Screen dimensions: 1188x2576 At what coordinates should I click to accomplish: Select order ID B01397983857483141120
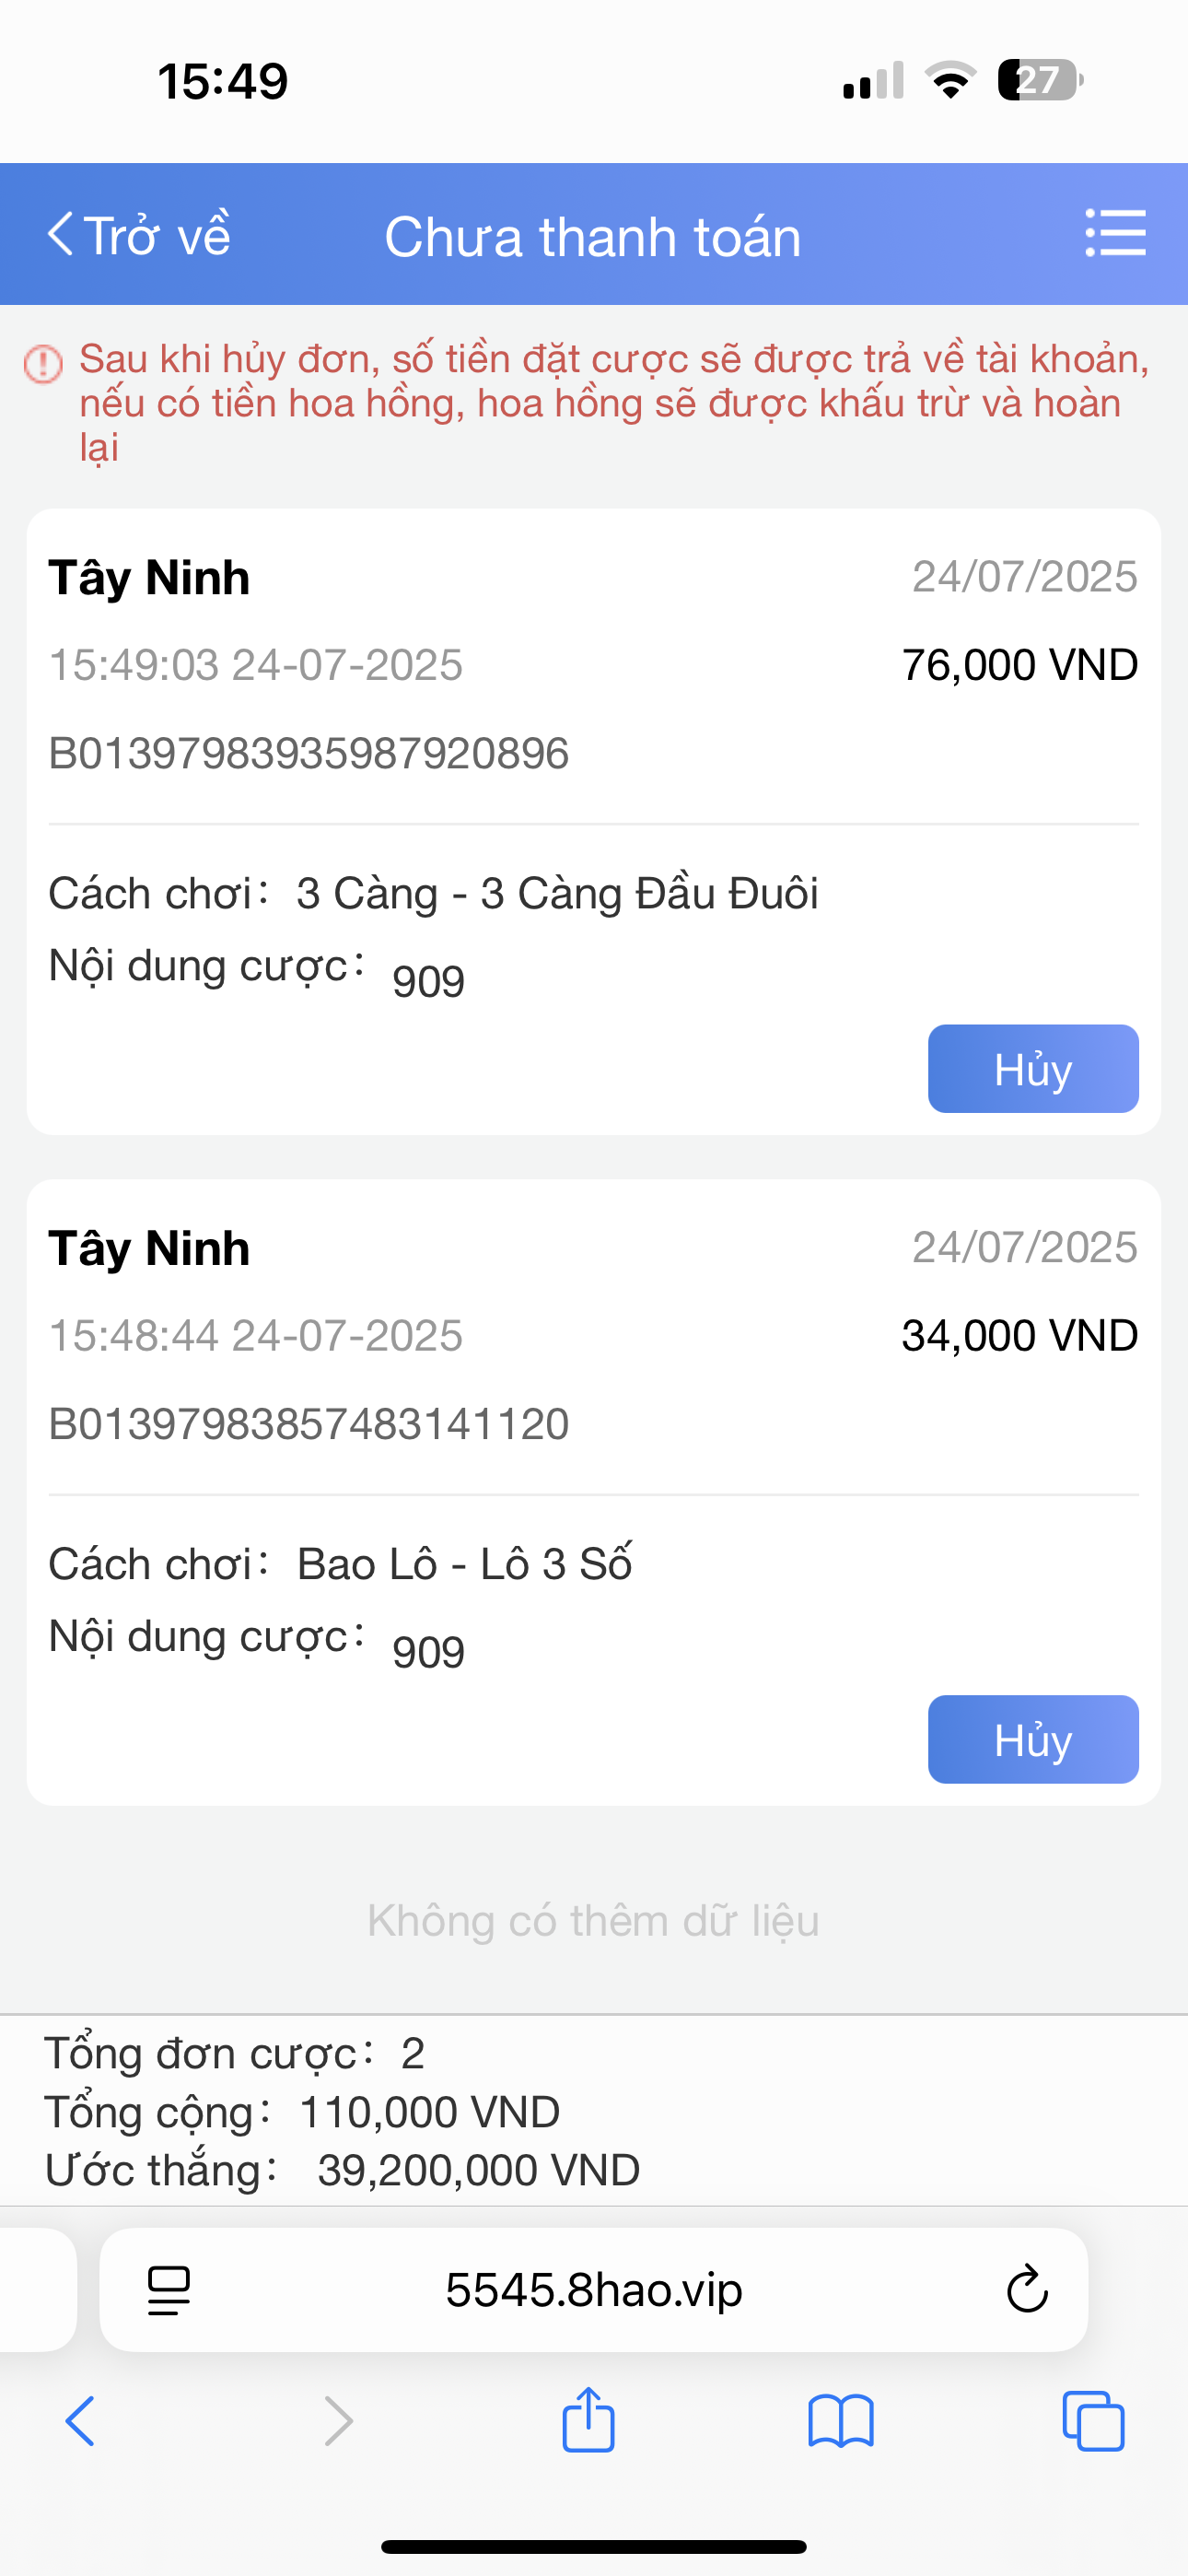[x=309, y=1424]
